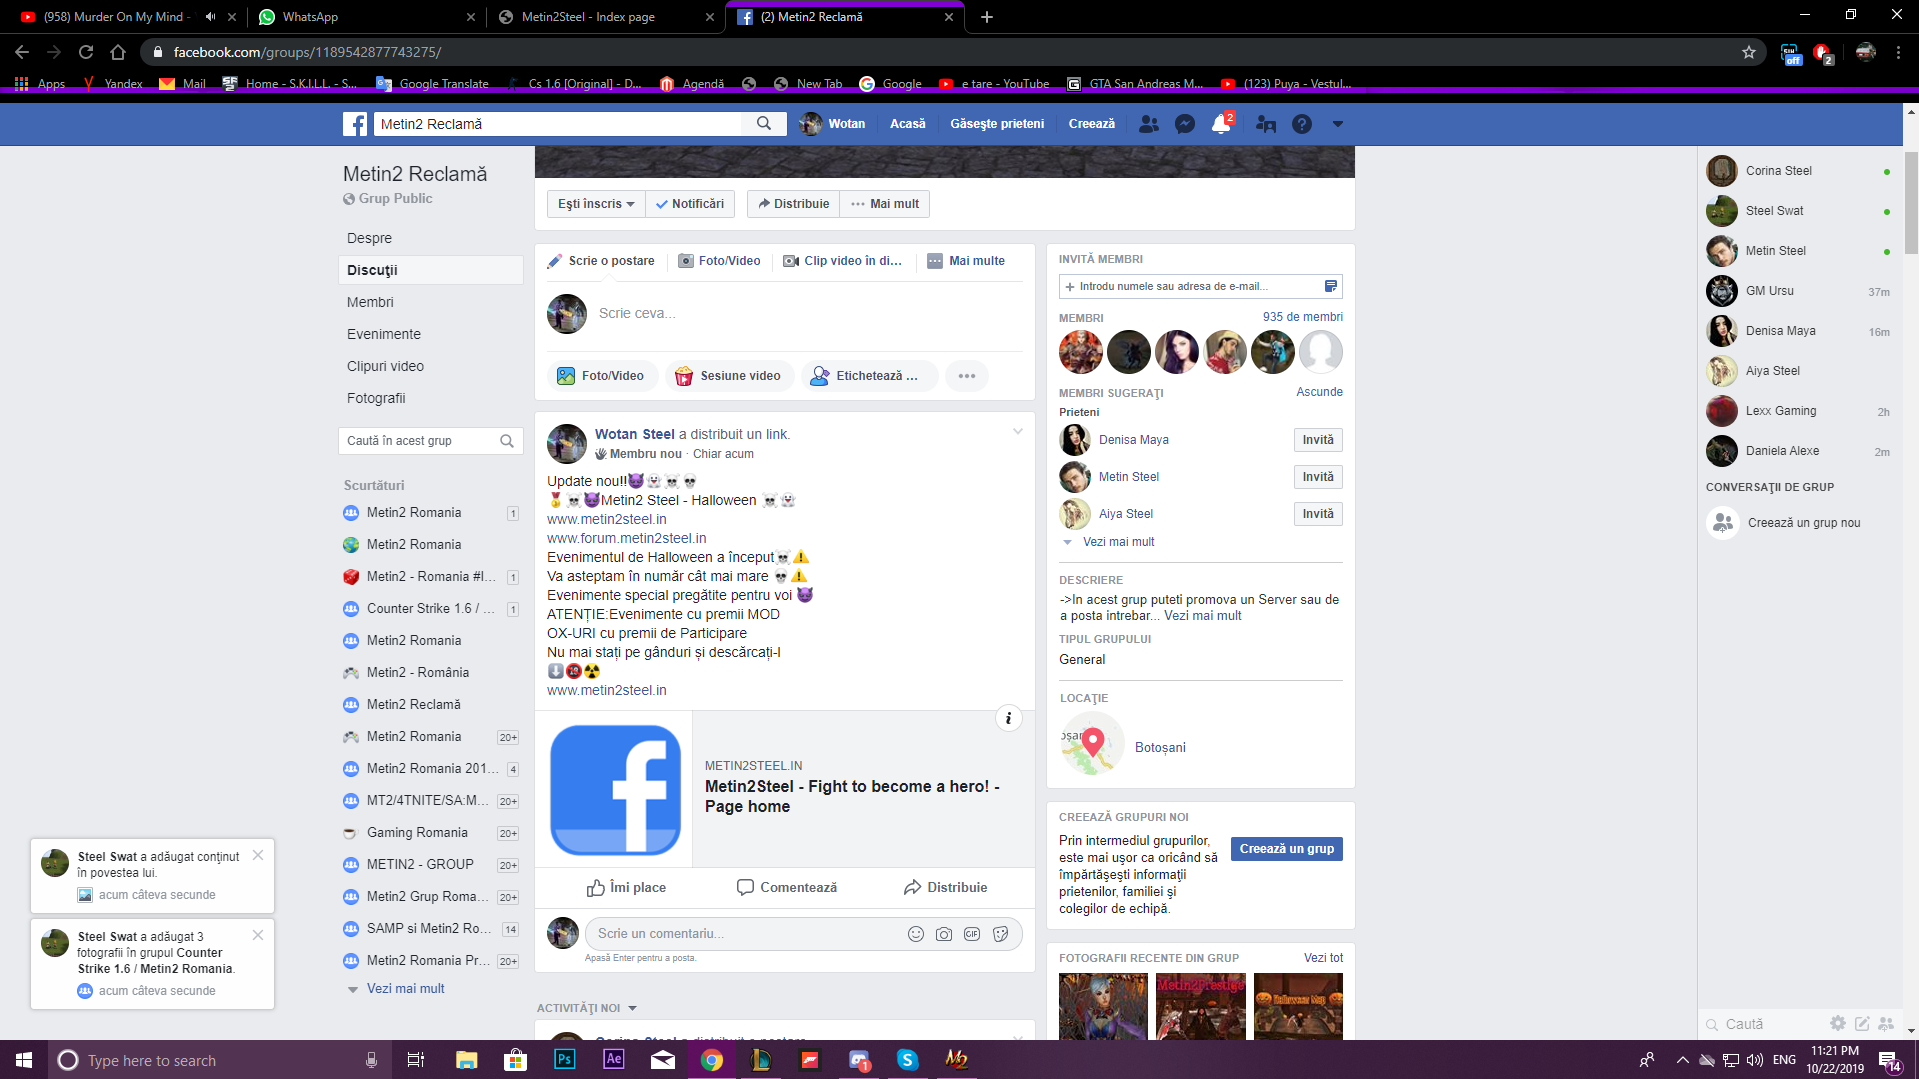1919x1079 pixels.
Task: Open chat settings gear icon
Action: (1838, 1023)
